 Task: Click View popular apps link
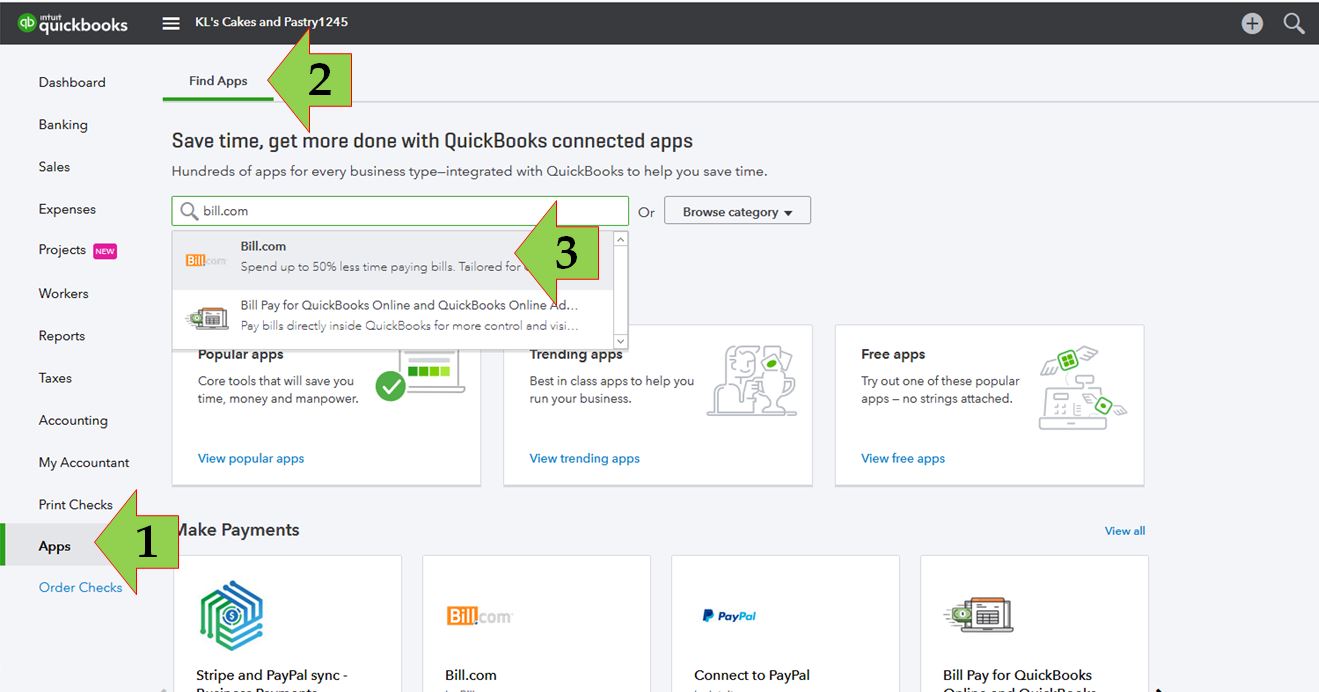(251, 458)
